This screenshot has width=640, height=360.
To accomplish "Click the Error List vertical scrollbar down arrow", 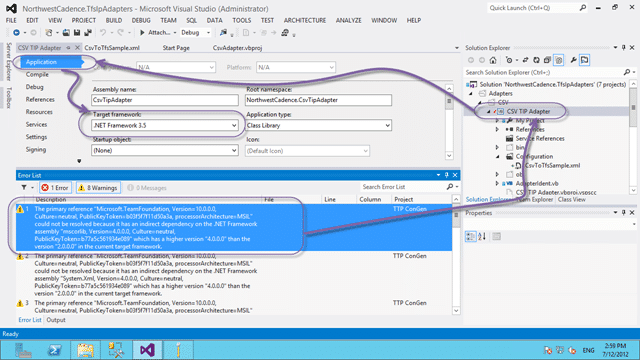I will click(456, 311).
